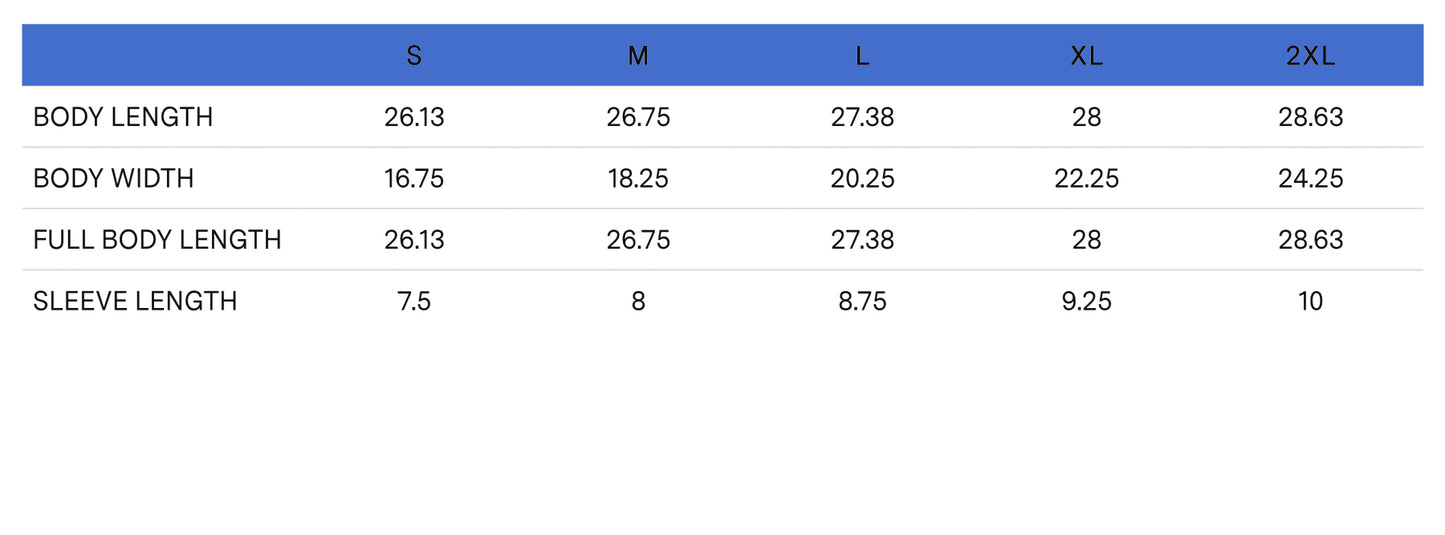Click sleeve length value 7.5
The image size is (1445, 535).
click(414, 301)
